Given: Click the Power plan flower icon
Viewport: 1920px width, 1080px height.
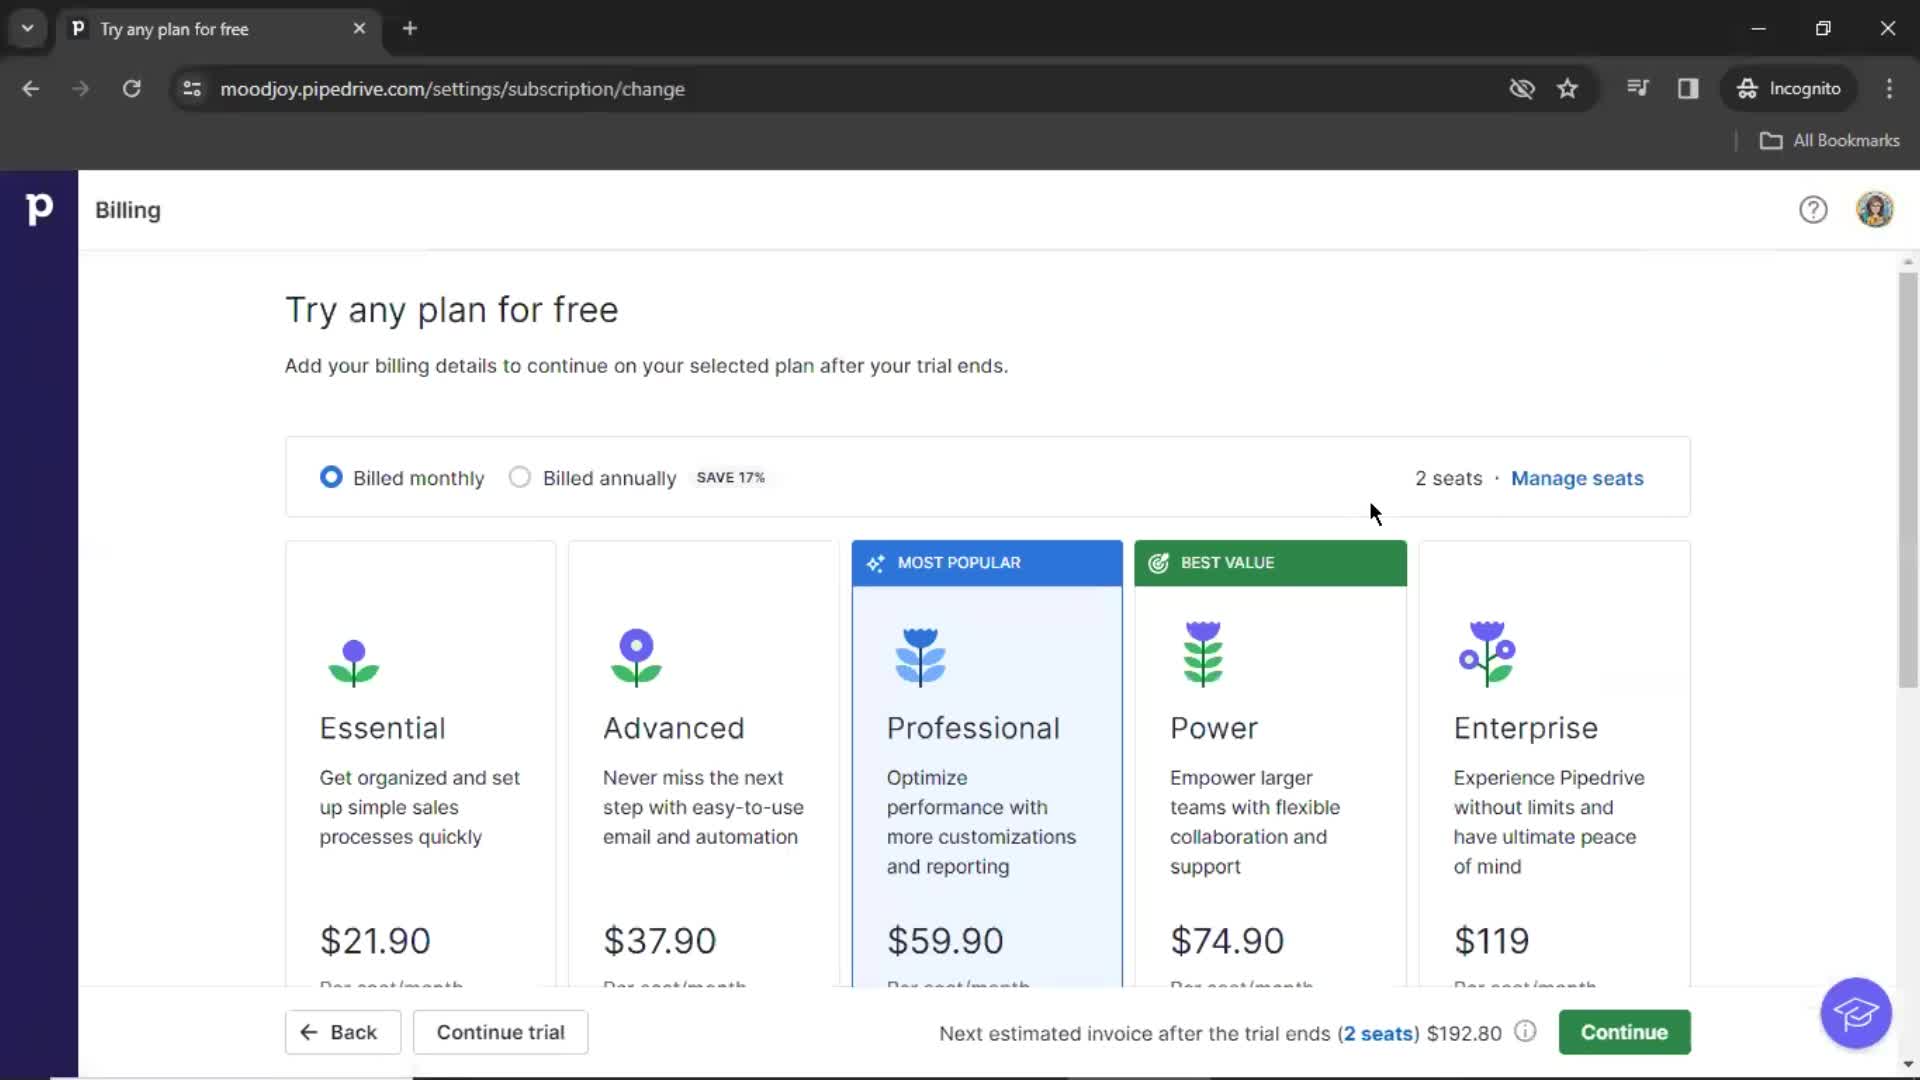Looking at the screenshot, I should click(1203, 655).
